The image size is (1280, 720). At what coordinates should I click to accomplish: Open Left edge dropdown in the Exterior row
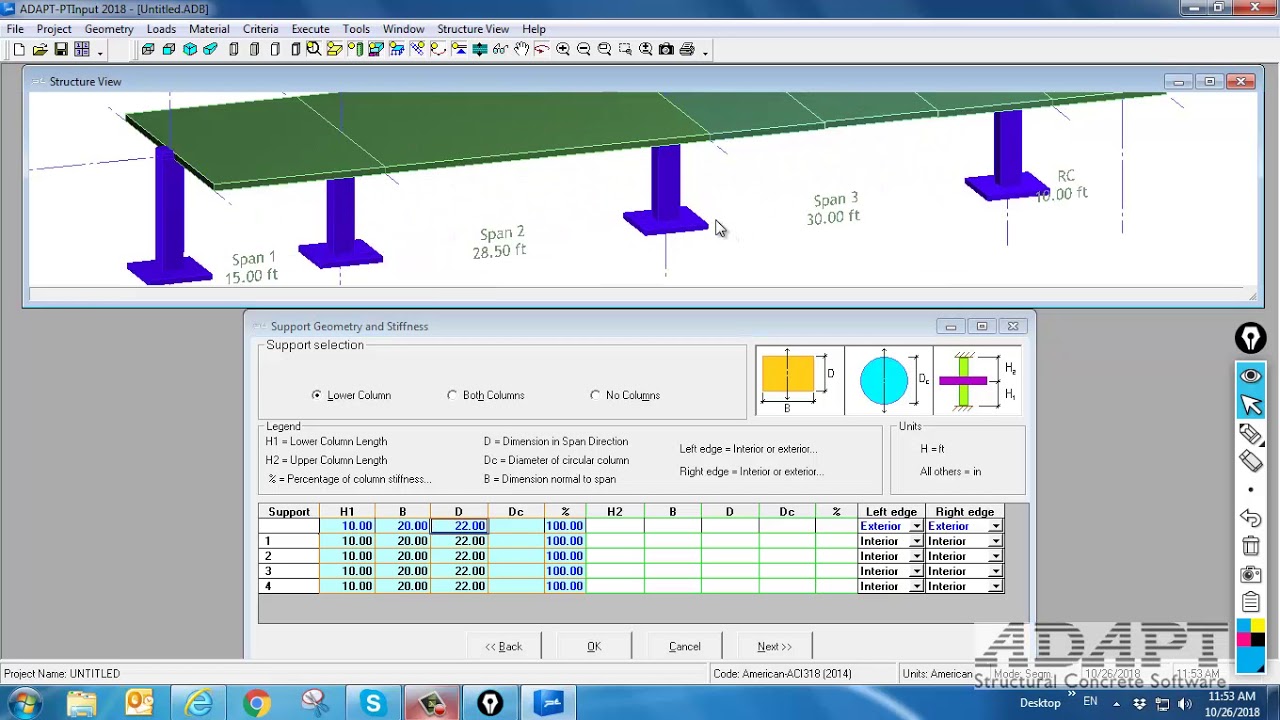tap(916, 526)
